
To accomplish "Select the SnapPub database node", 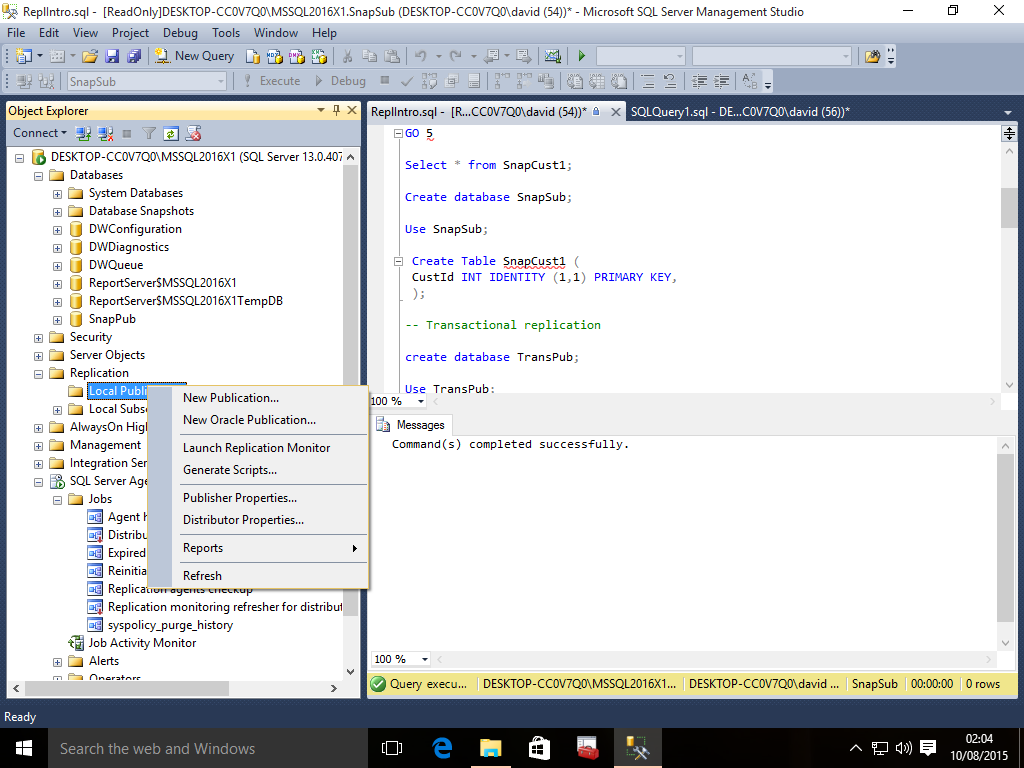I will (x=112, y=319).
